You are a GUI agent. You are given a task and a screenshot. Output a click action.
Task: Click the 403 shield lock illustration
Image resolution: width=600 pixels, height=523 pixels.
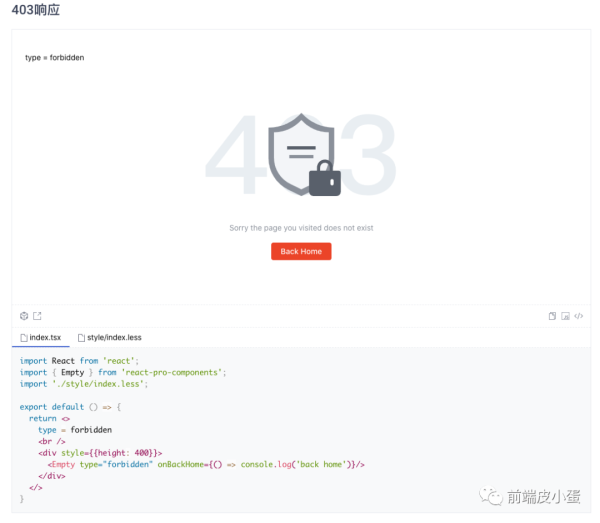point(301,155)
